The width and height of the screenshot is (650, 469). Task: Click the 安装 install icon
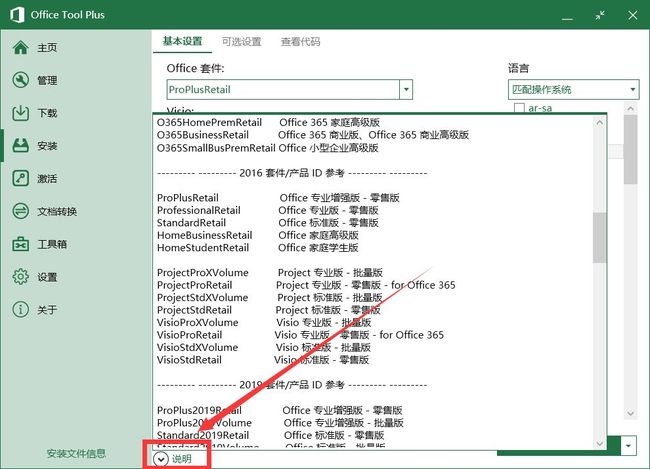20,146
